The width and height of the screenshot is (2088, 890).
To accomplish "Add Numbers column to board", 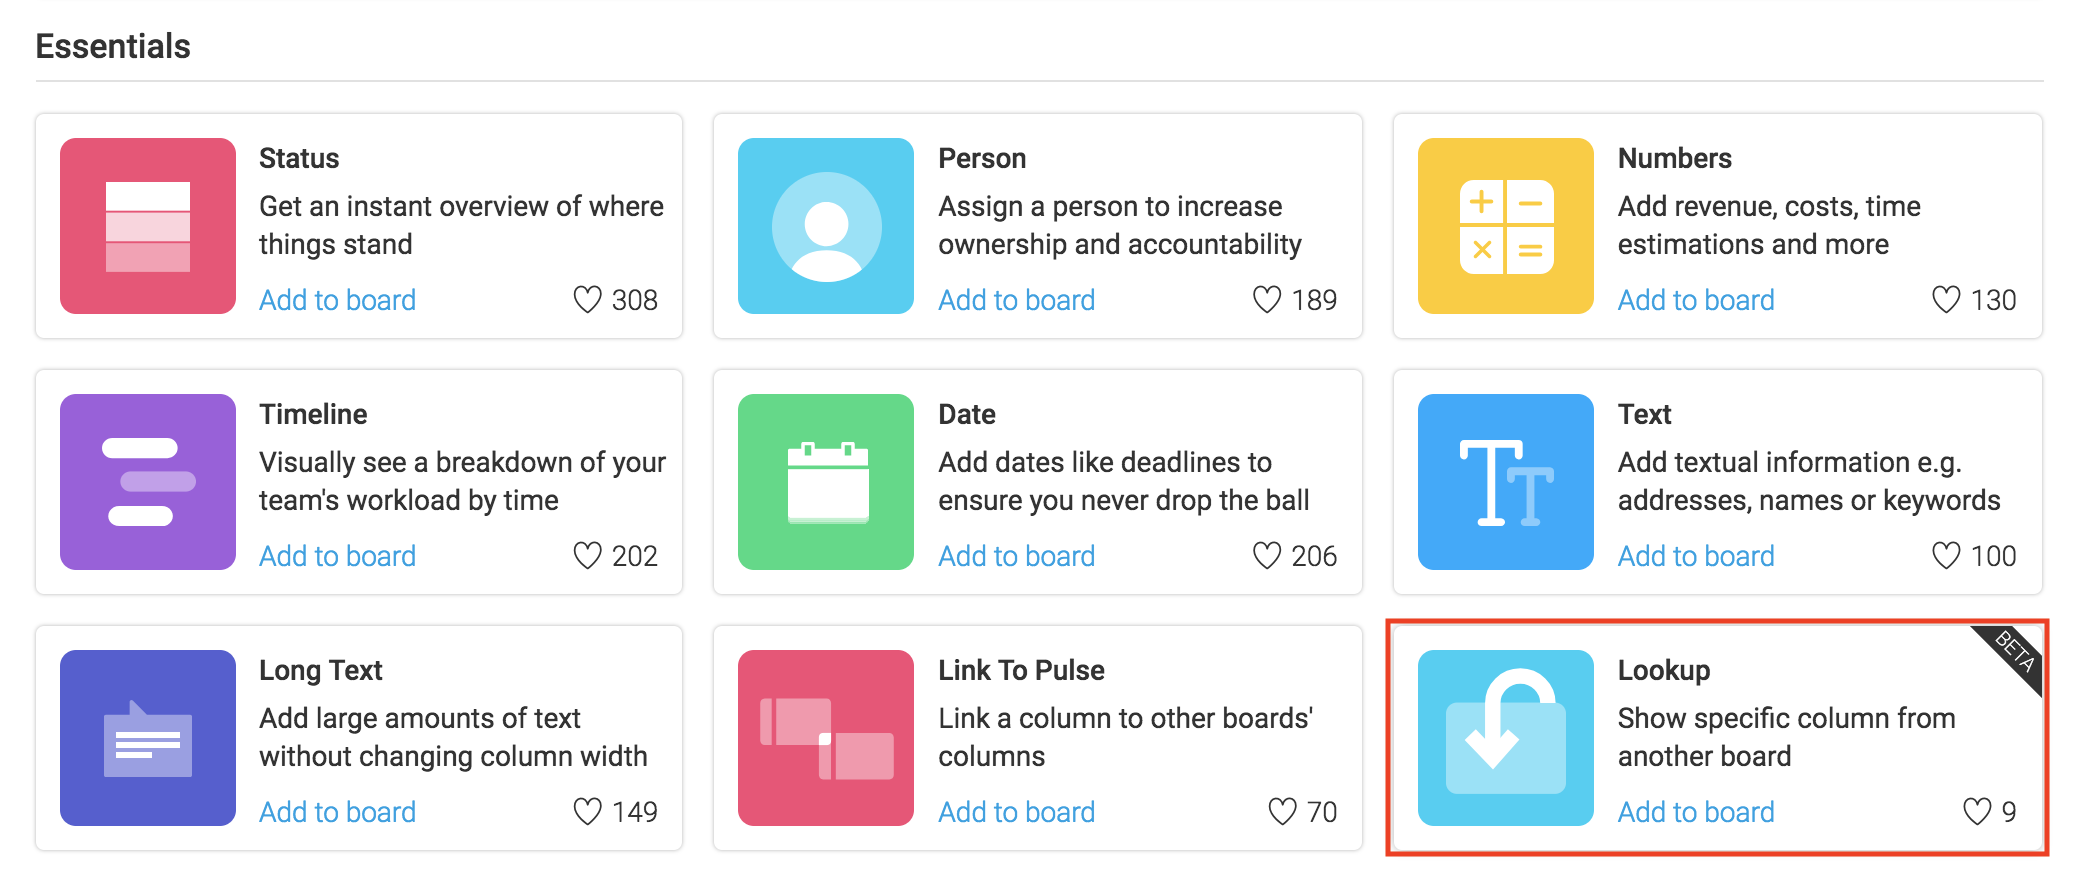I will click(x=1696, y=300).
